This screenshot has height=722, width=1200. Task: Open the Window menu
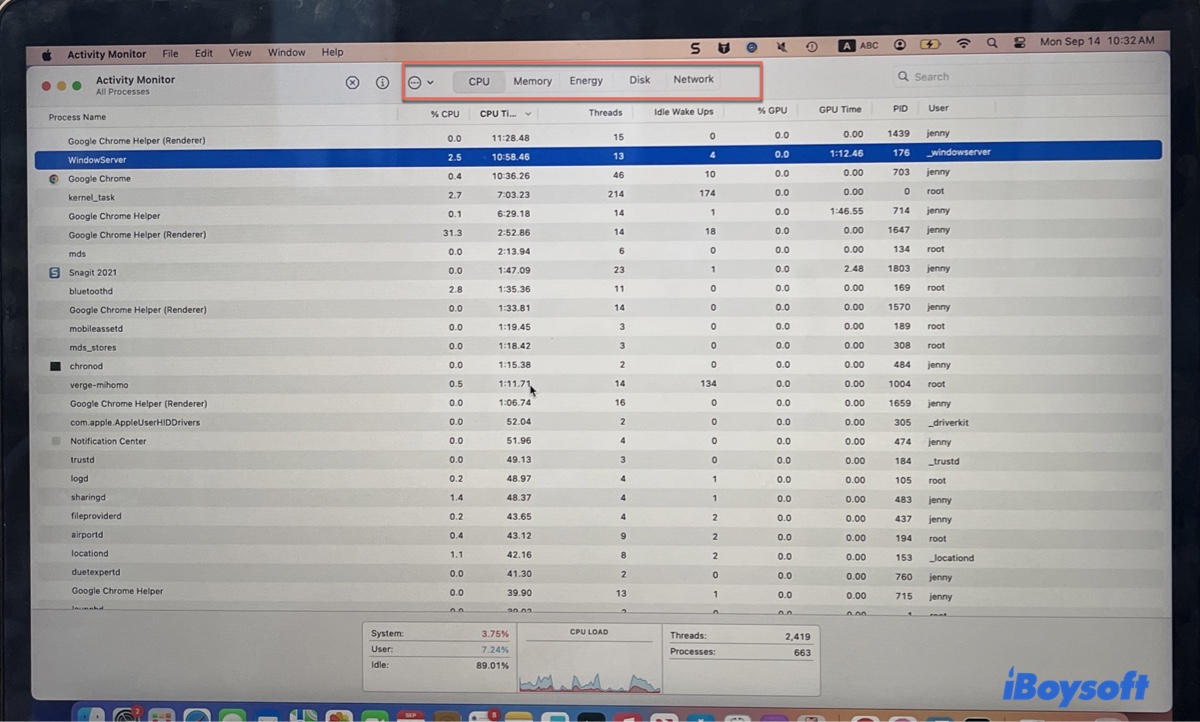[x=286, y=53]
